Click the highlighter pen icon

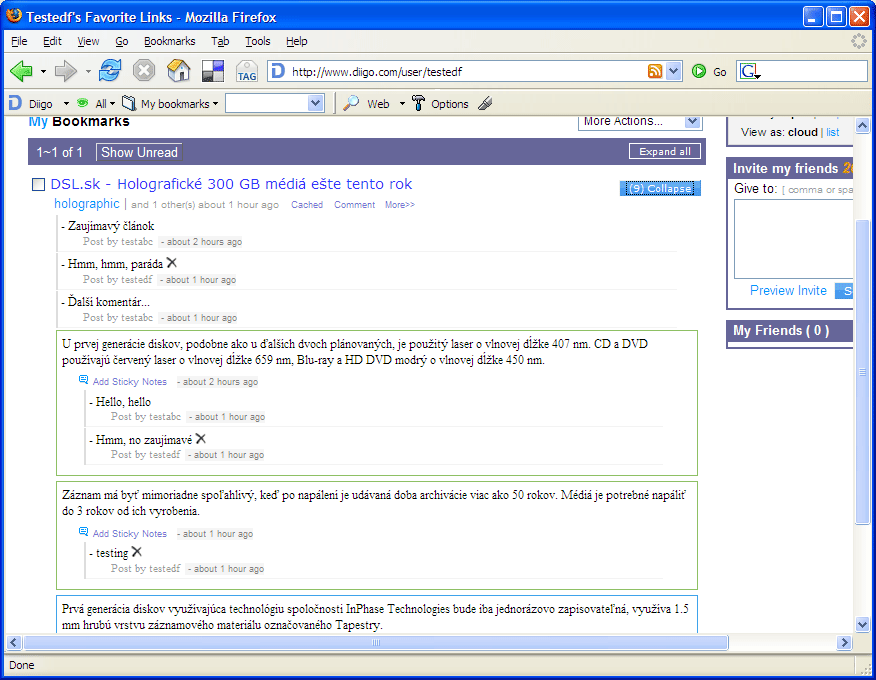pyautogui.click(x=485, y=103)
